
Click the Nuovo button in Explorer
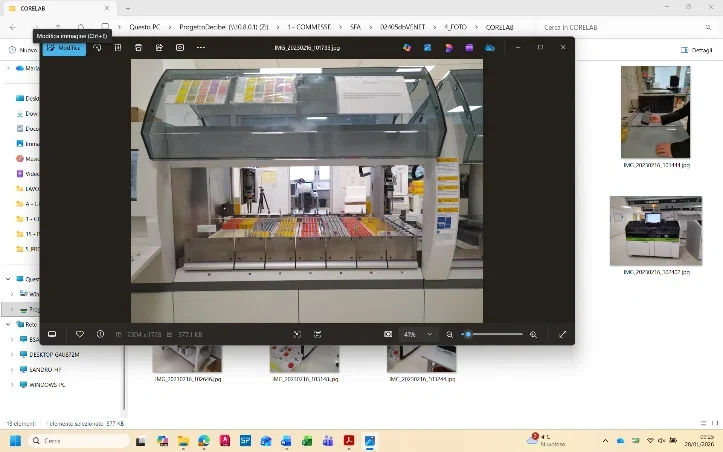(x=23, y=50)
